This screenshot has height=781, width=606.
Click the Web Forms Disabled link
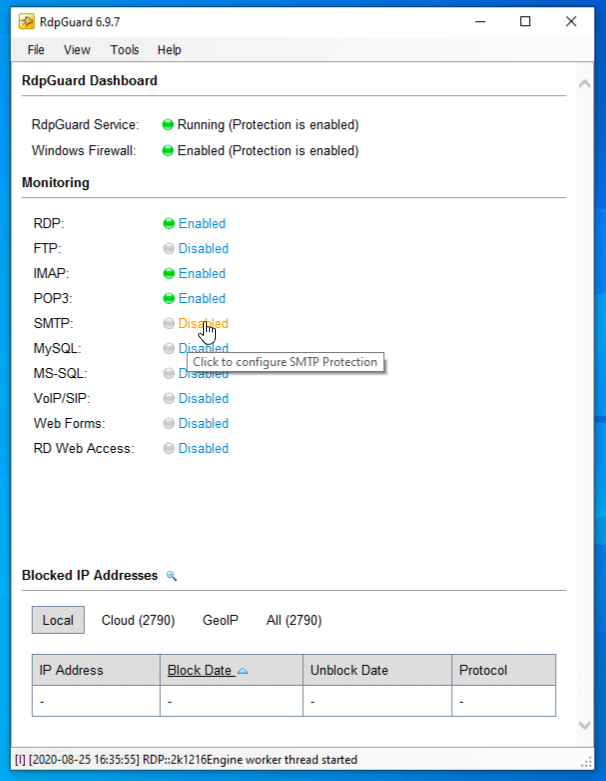pos(203,424)
